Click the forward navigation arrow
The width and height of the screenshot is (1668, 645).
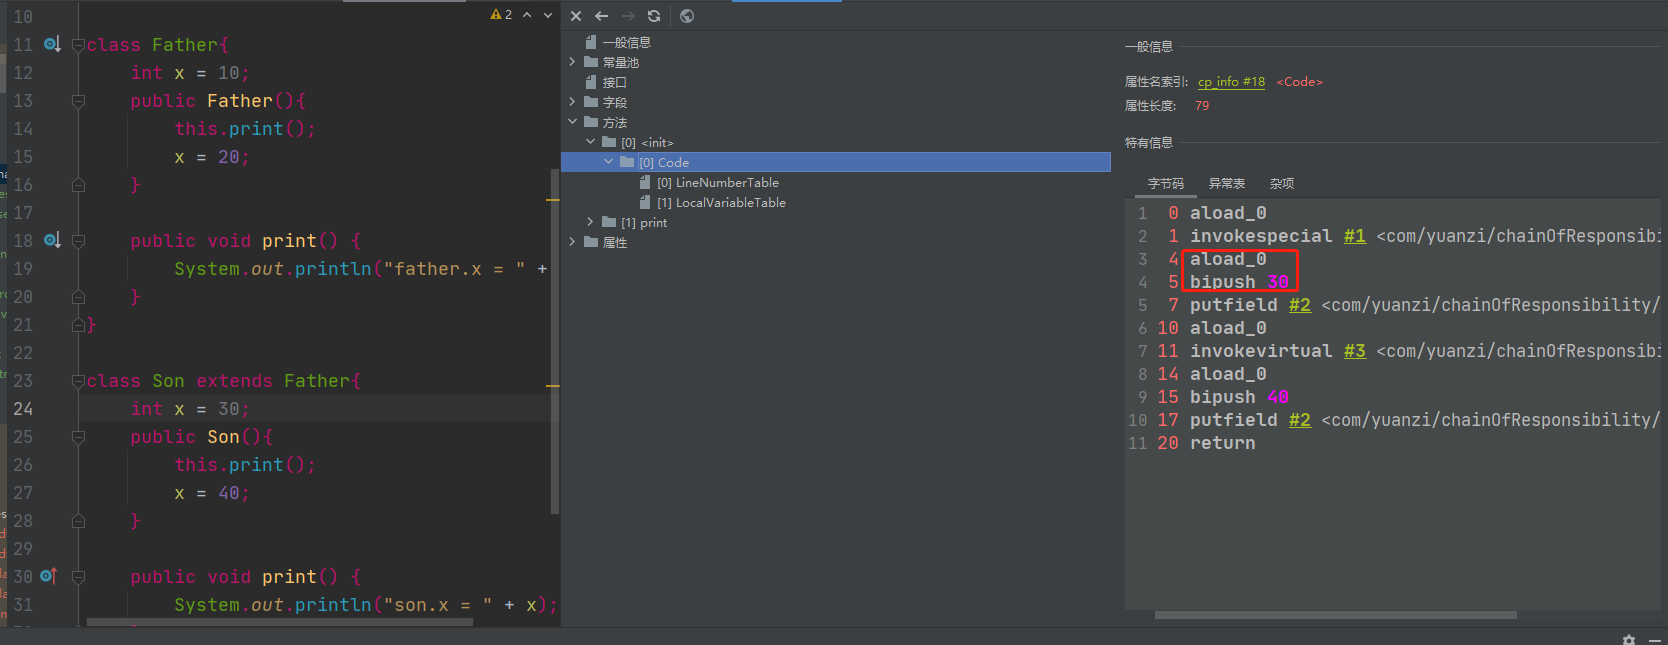point(628,16)
